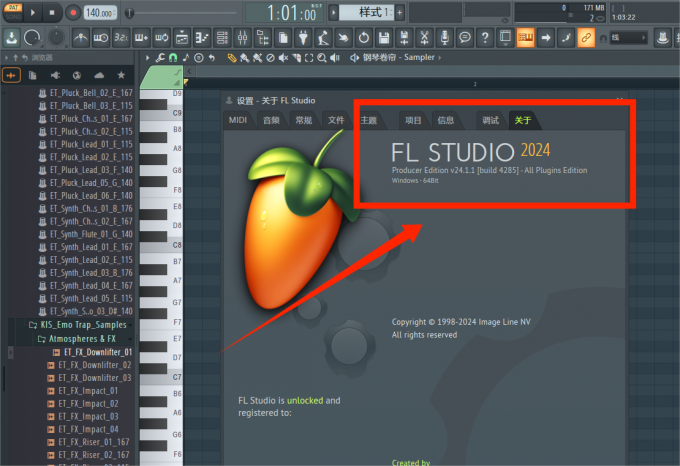Screen dimensions: 680x466
Task: Click the song position slider handle
Action: click(129, 13)
